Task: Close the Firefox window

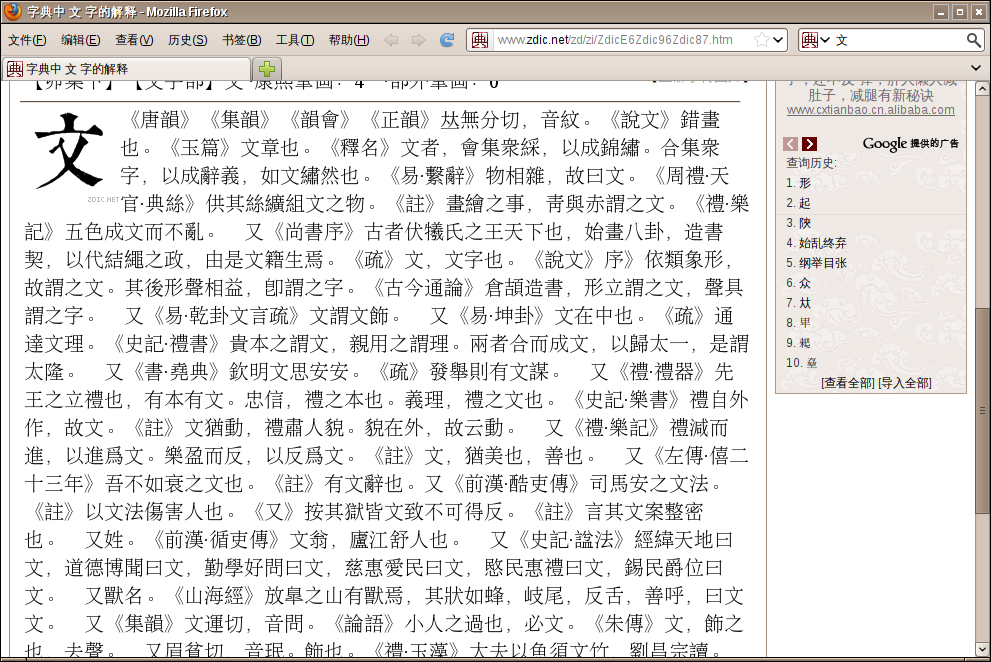Action: [x=978, y=11]
